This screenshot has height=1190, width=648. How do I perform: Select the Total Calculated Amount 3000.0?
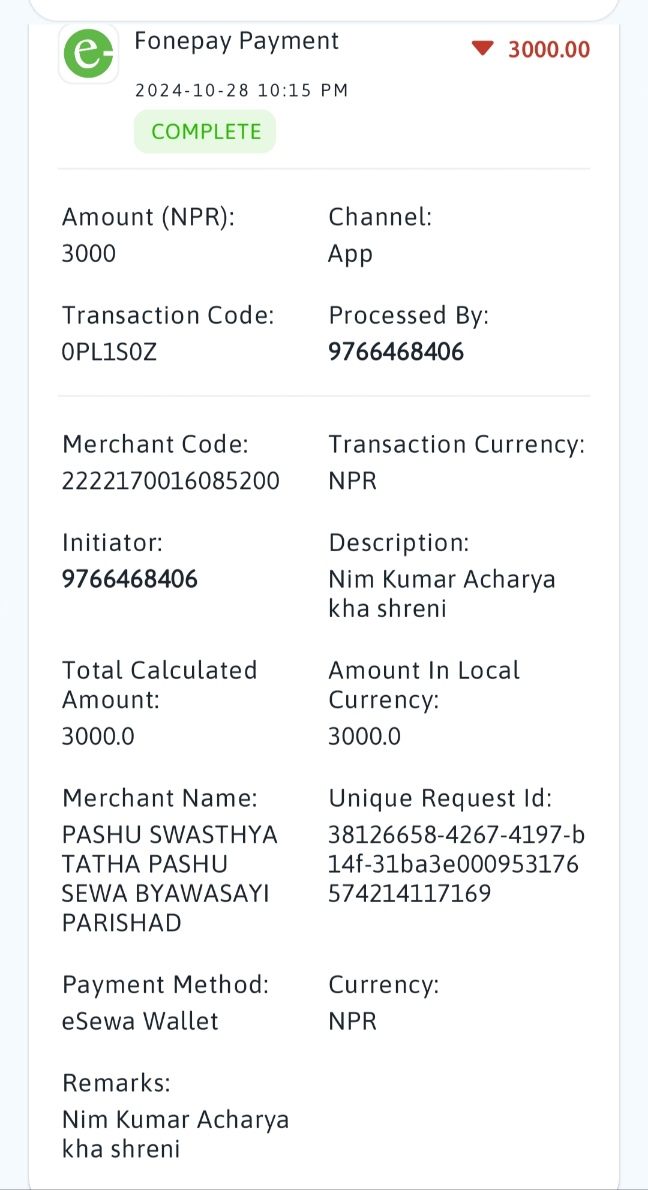98,735
